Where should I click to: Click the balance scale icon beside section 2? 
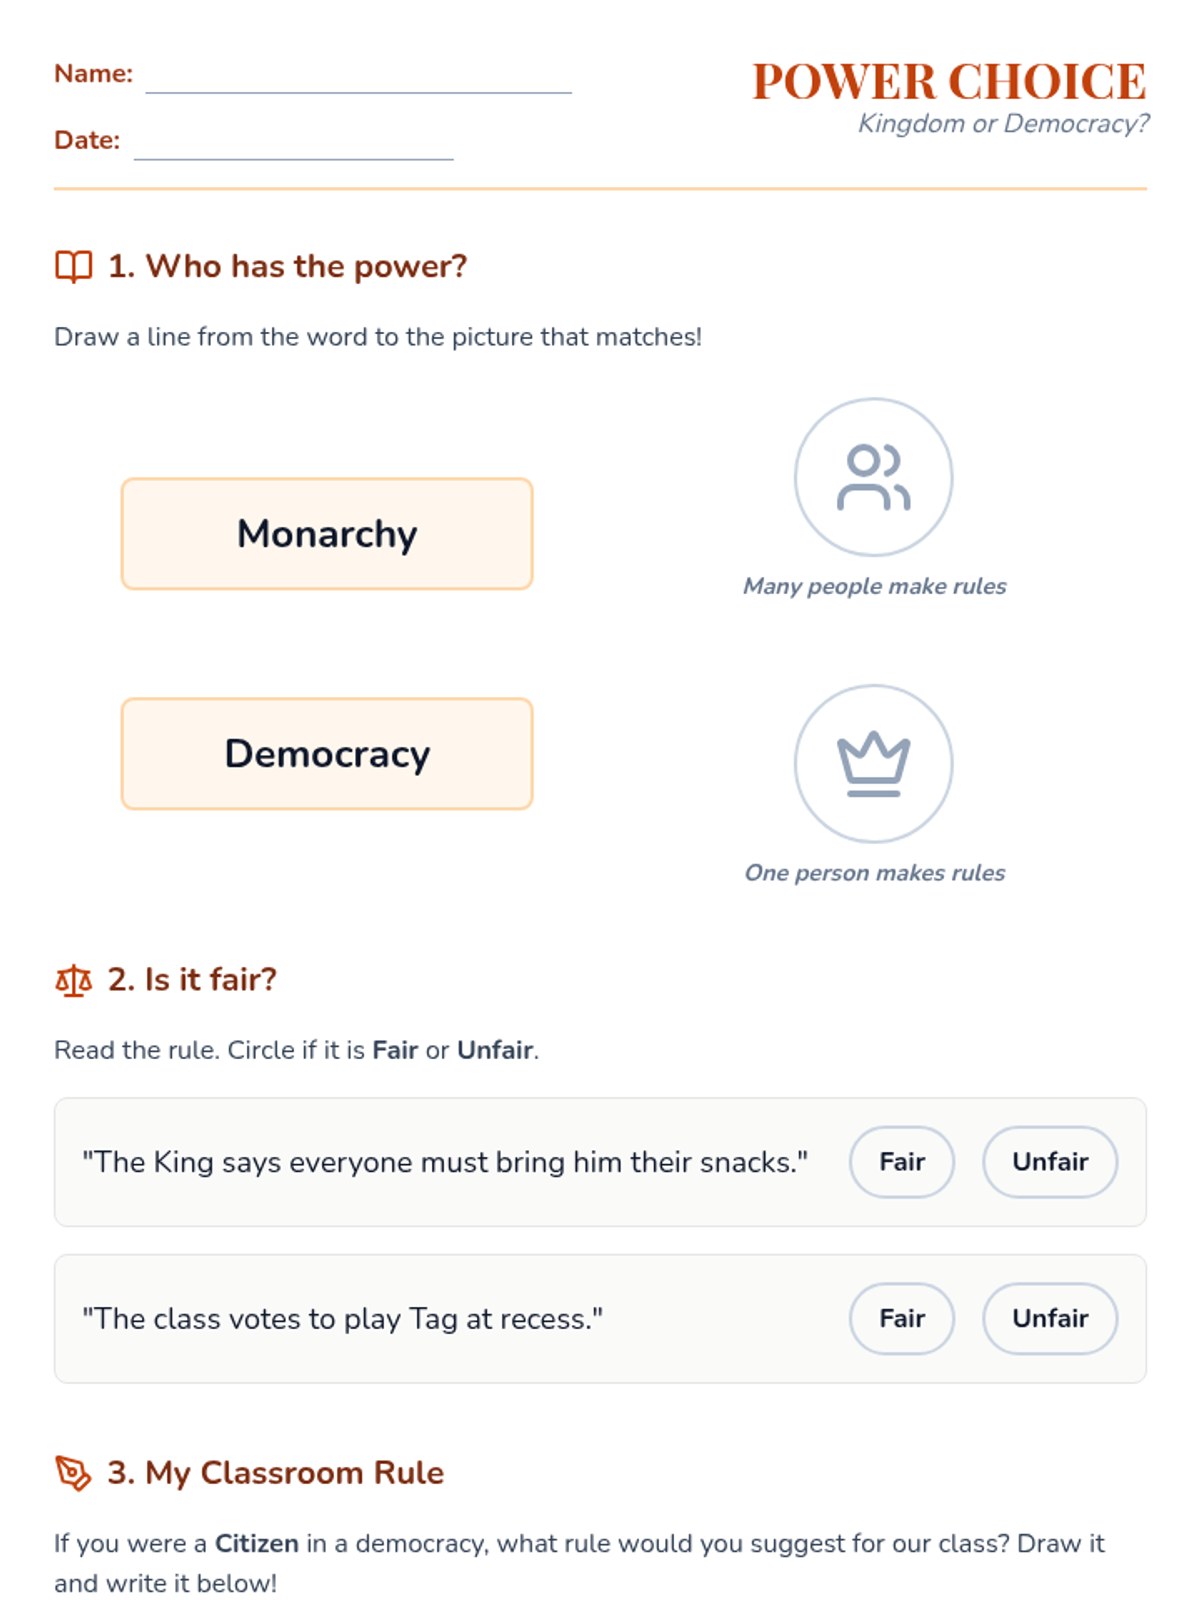point(73,981)
